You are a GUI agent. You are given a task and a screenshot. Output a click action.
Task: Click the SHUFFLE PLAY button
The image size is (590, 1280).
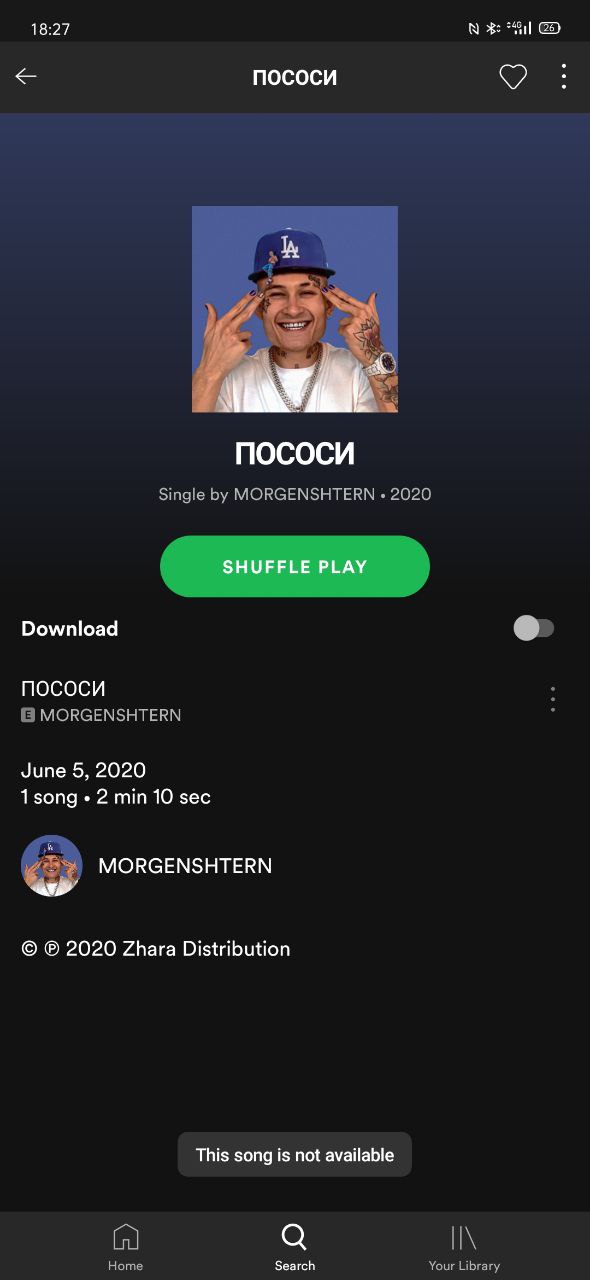(x=295, y=567)
